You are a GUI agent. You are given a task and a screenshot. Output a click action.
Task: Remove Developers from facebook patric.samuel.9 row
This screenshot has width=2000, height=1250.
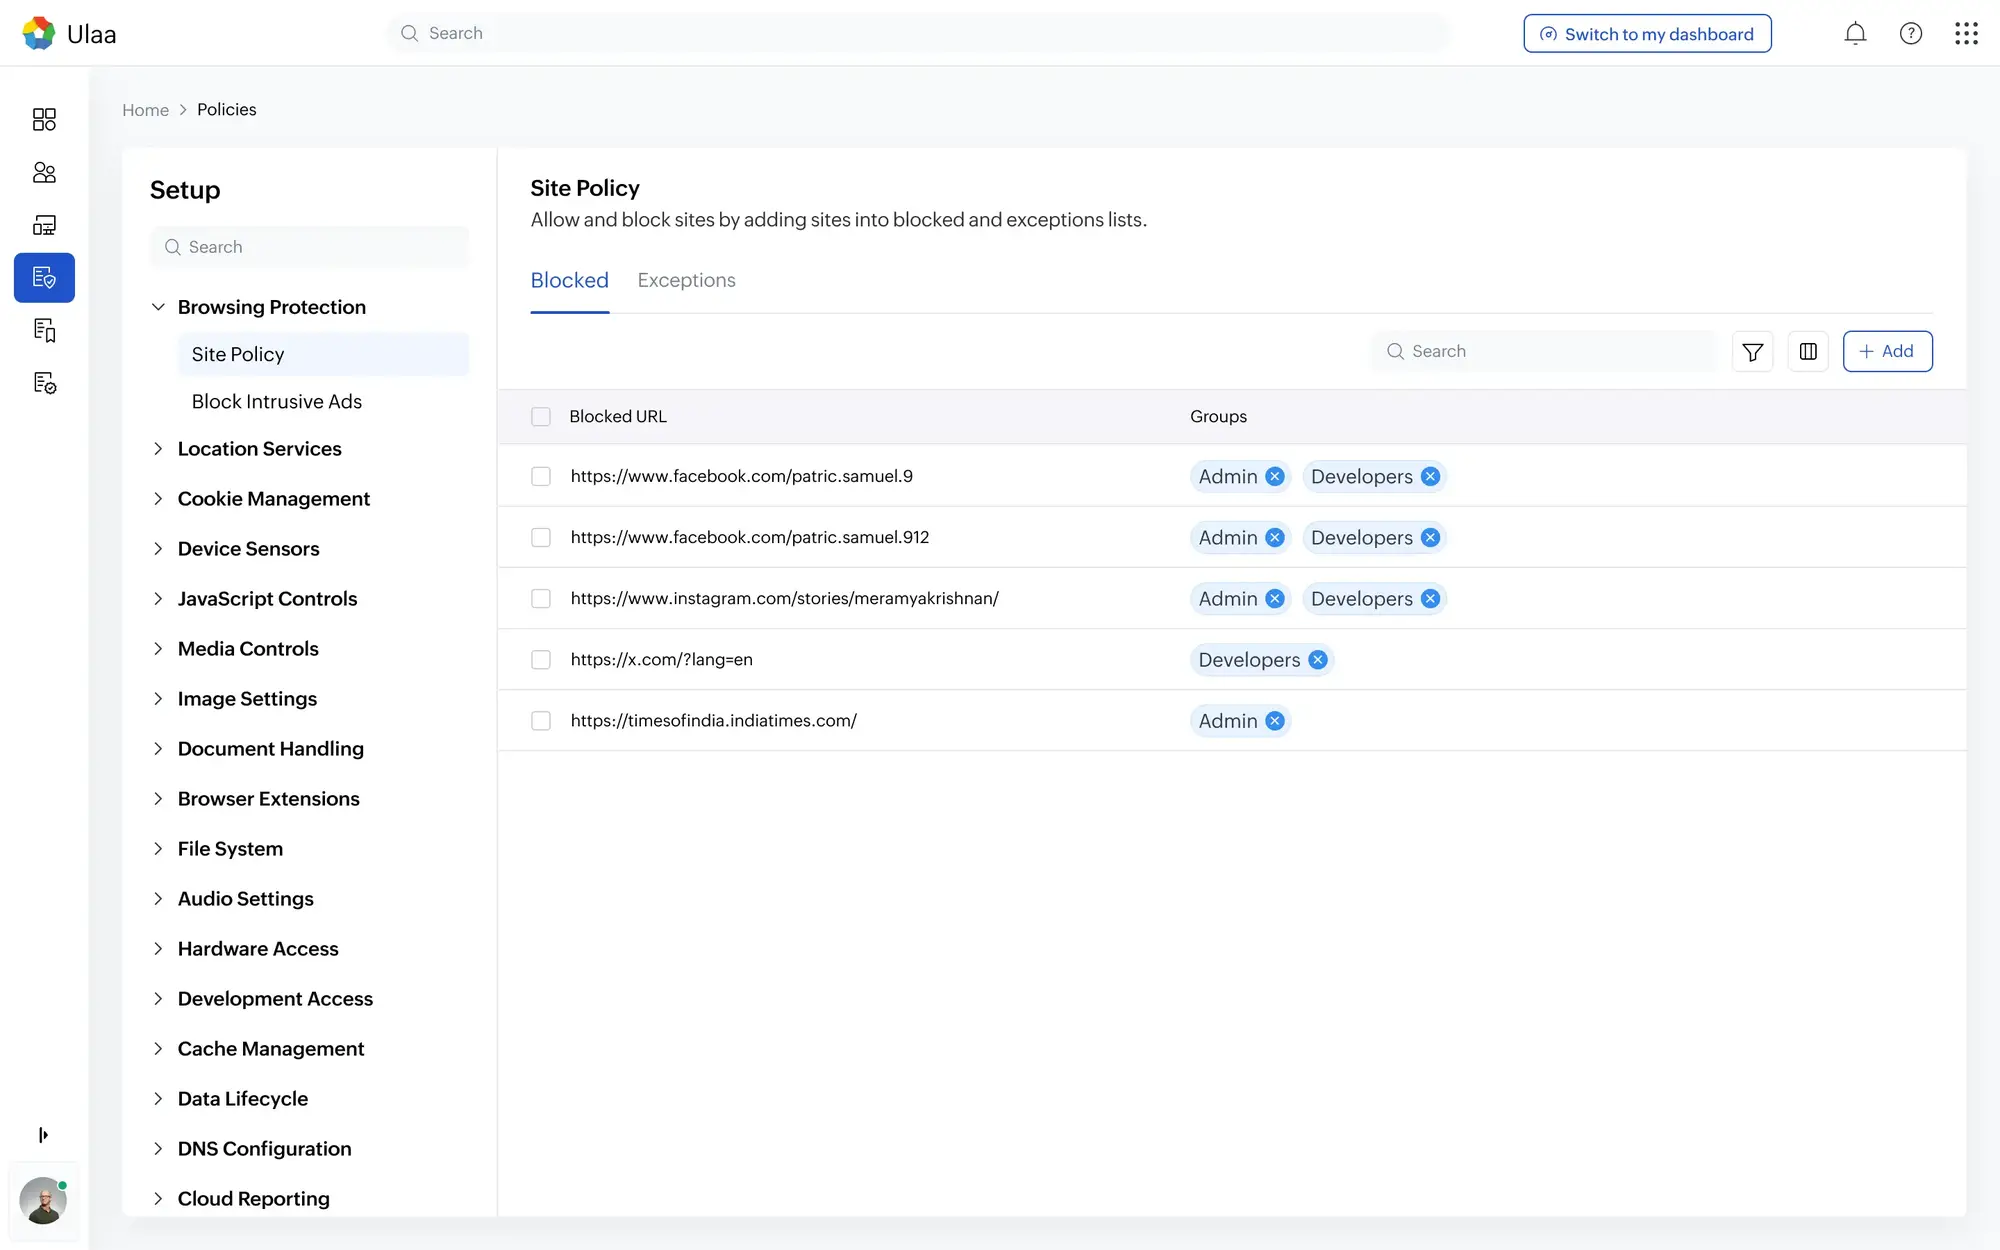point(1430,477)
